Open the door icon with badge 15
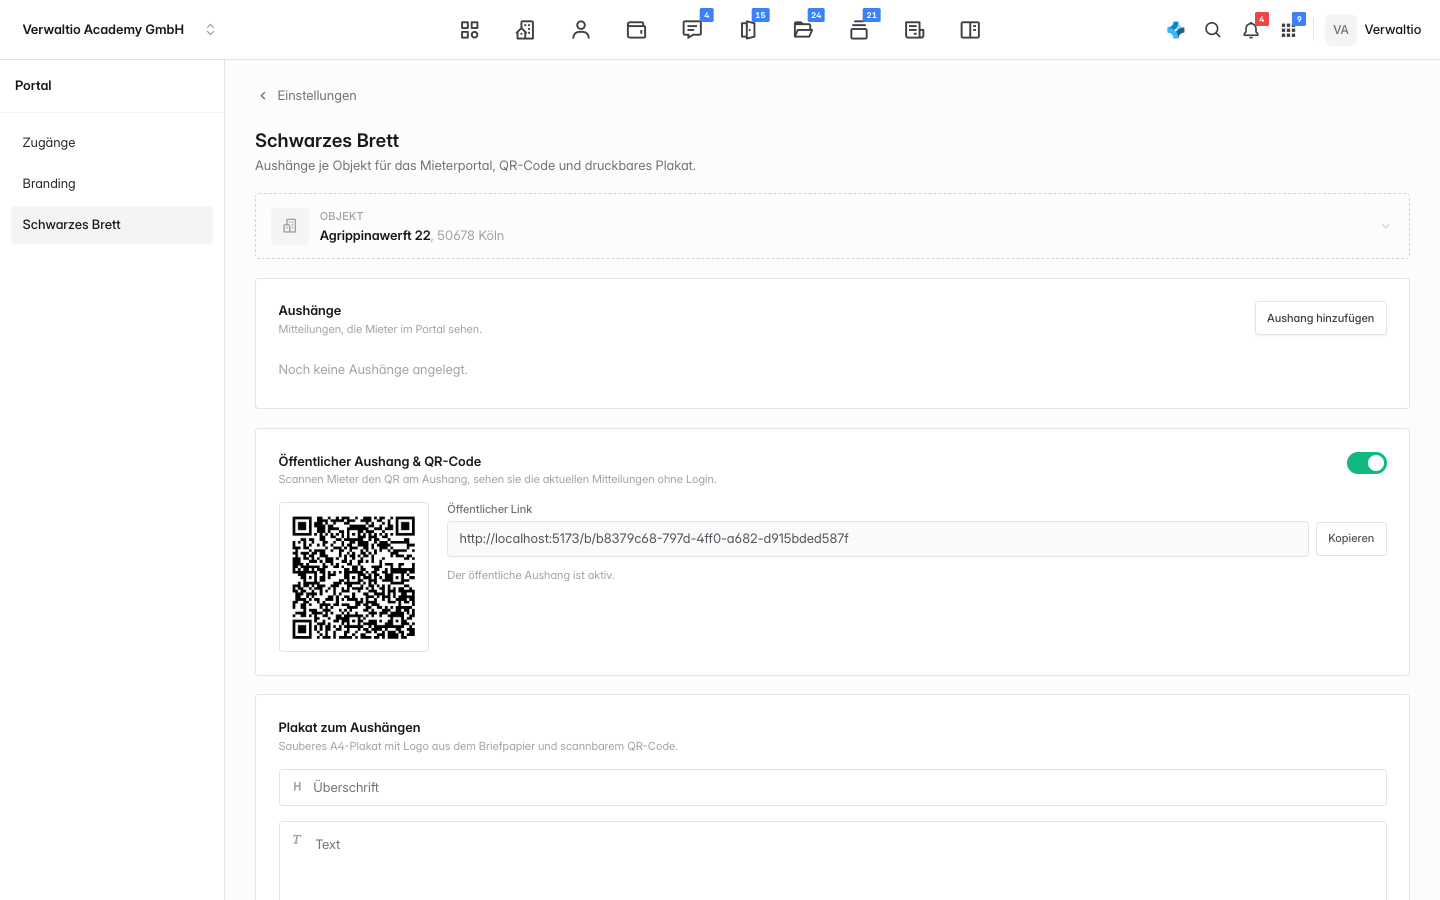 pos(748,30)
